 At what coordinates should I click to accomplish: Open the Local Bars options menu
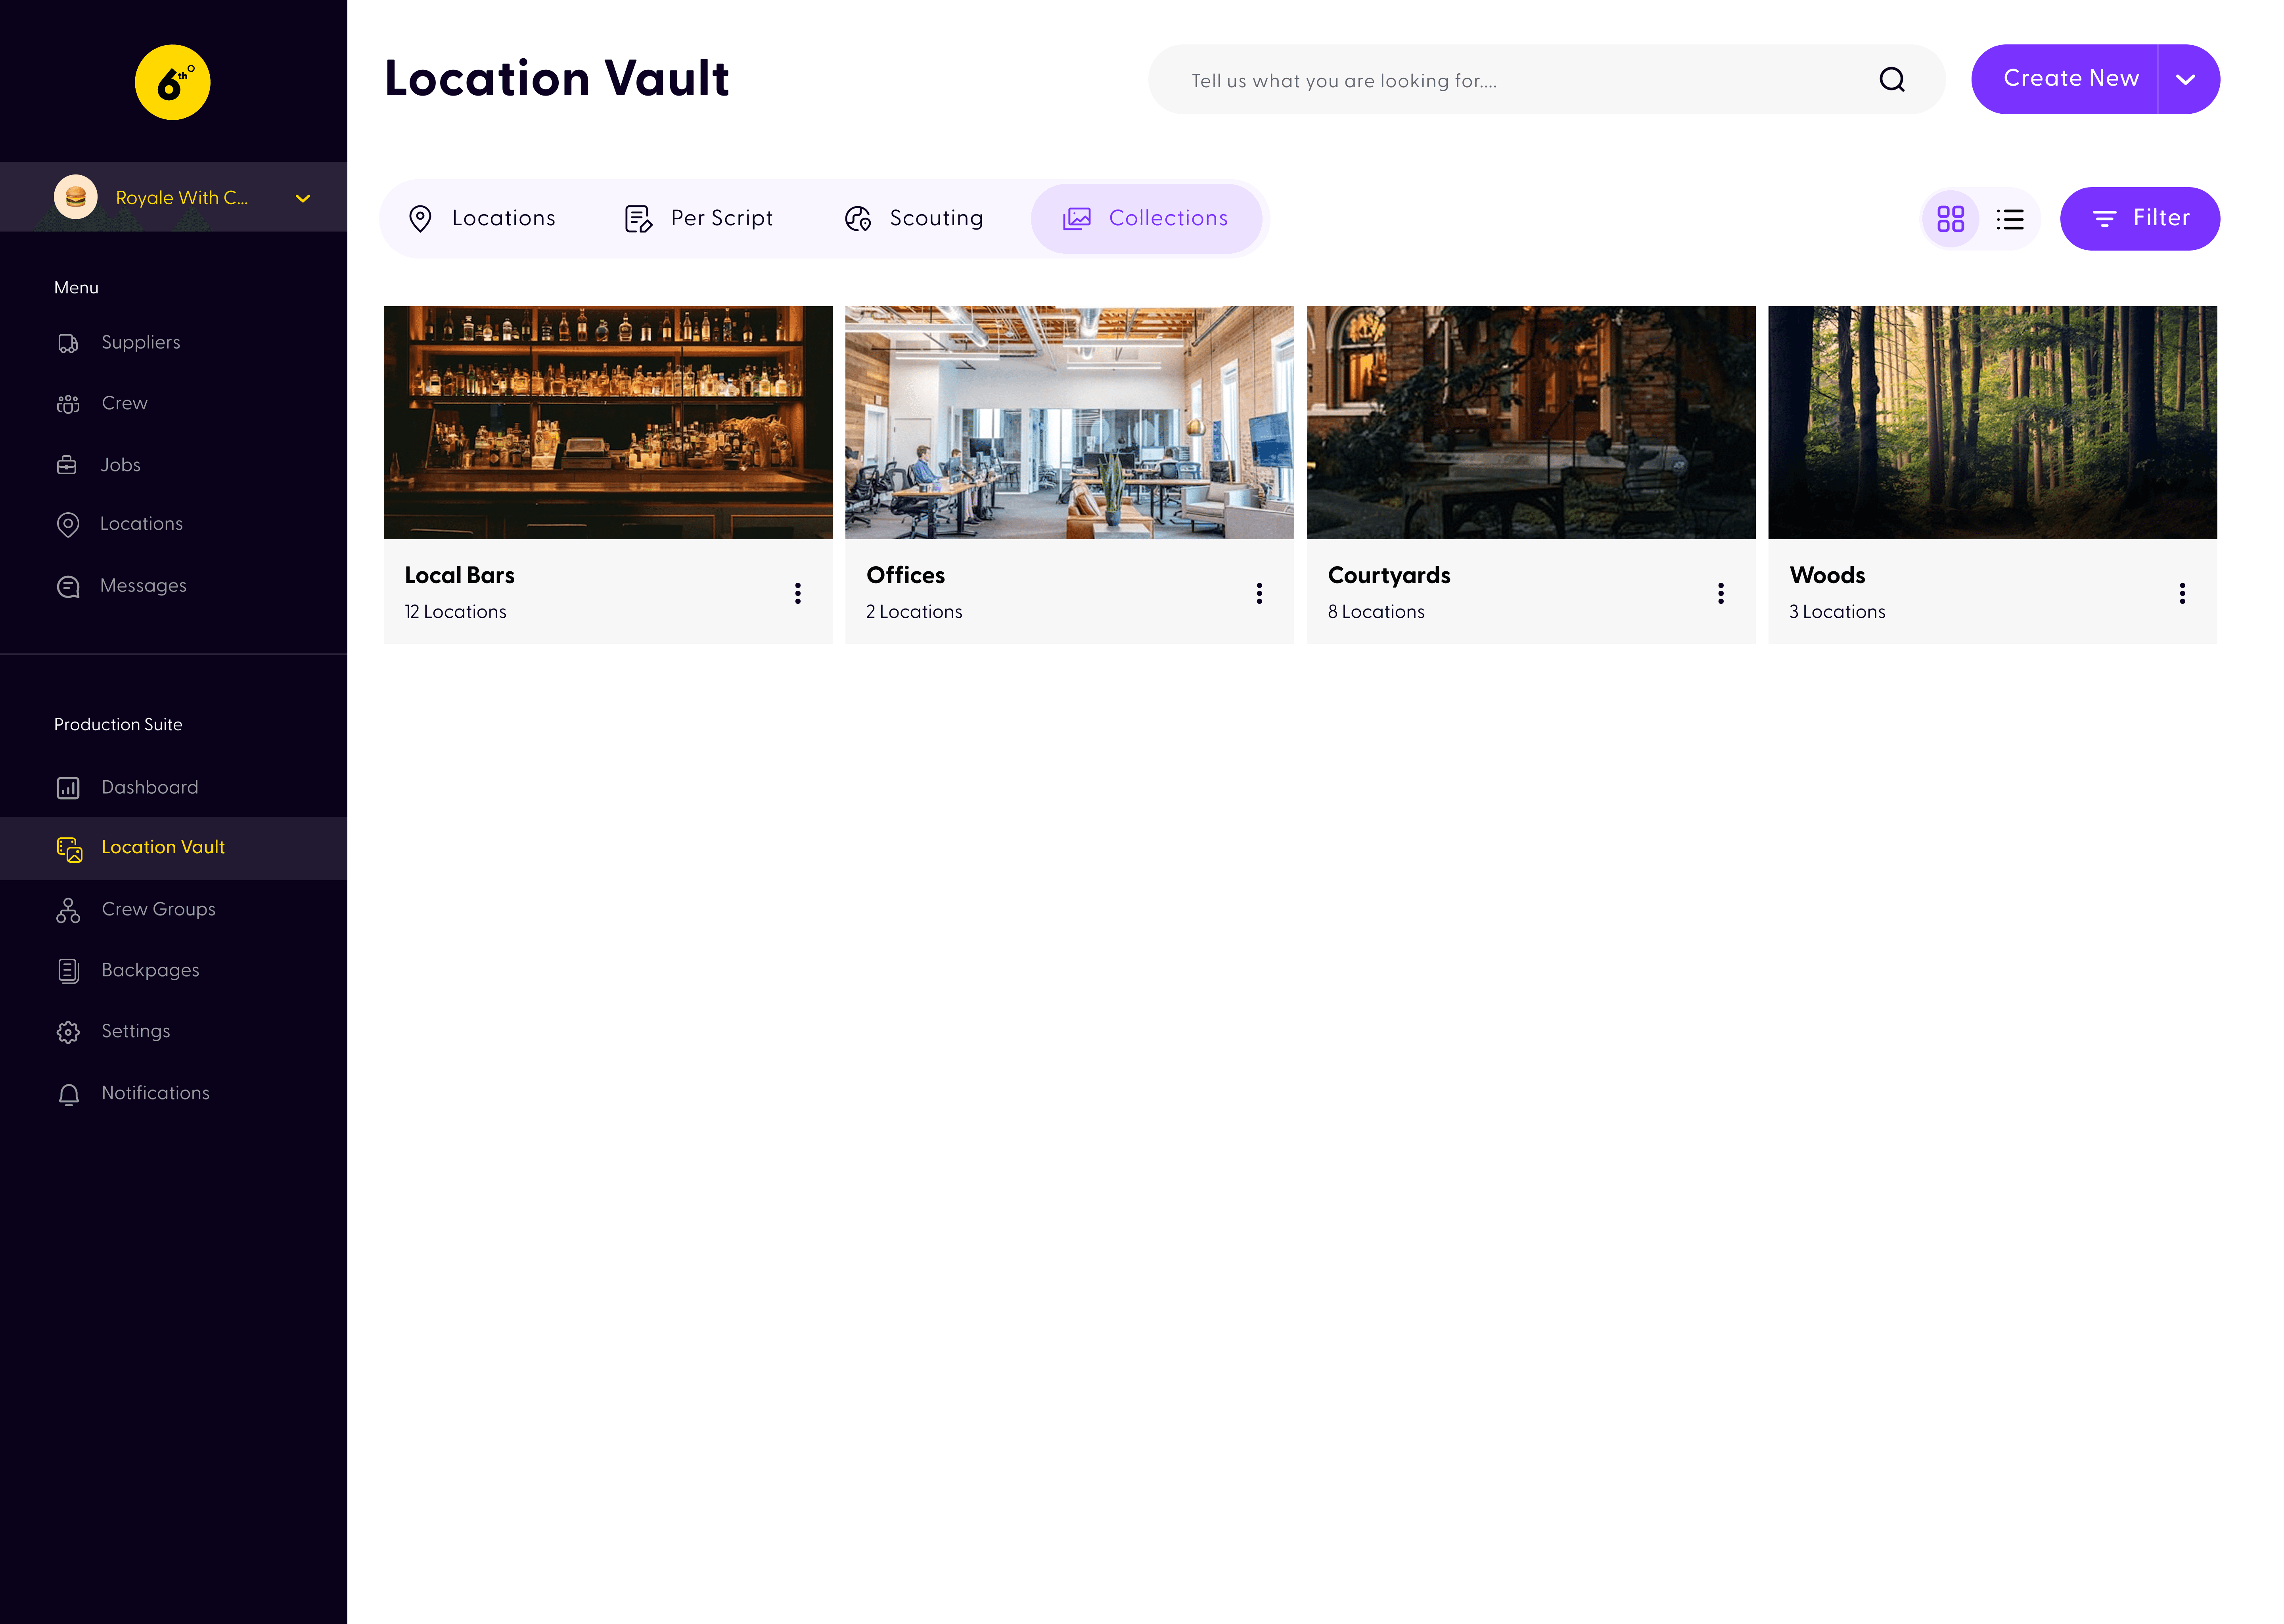[x=797, y=594]
